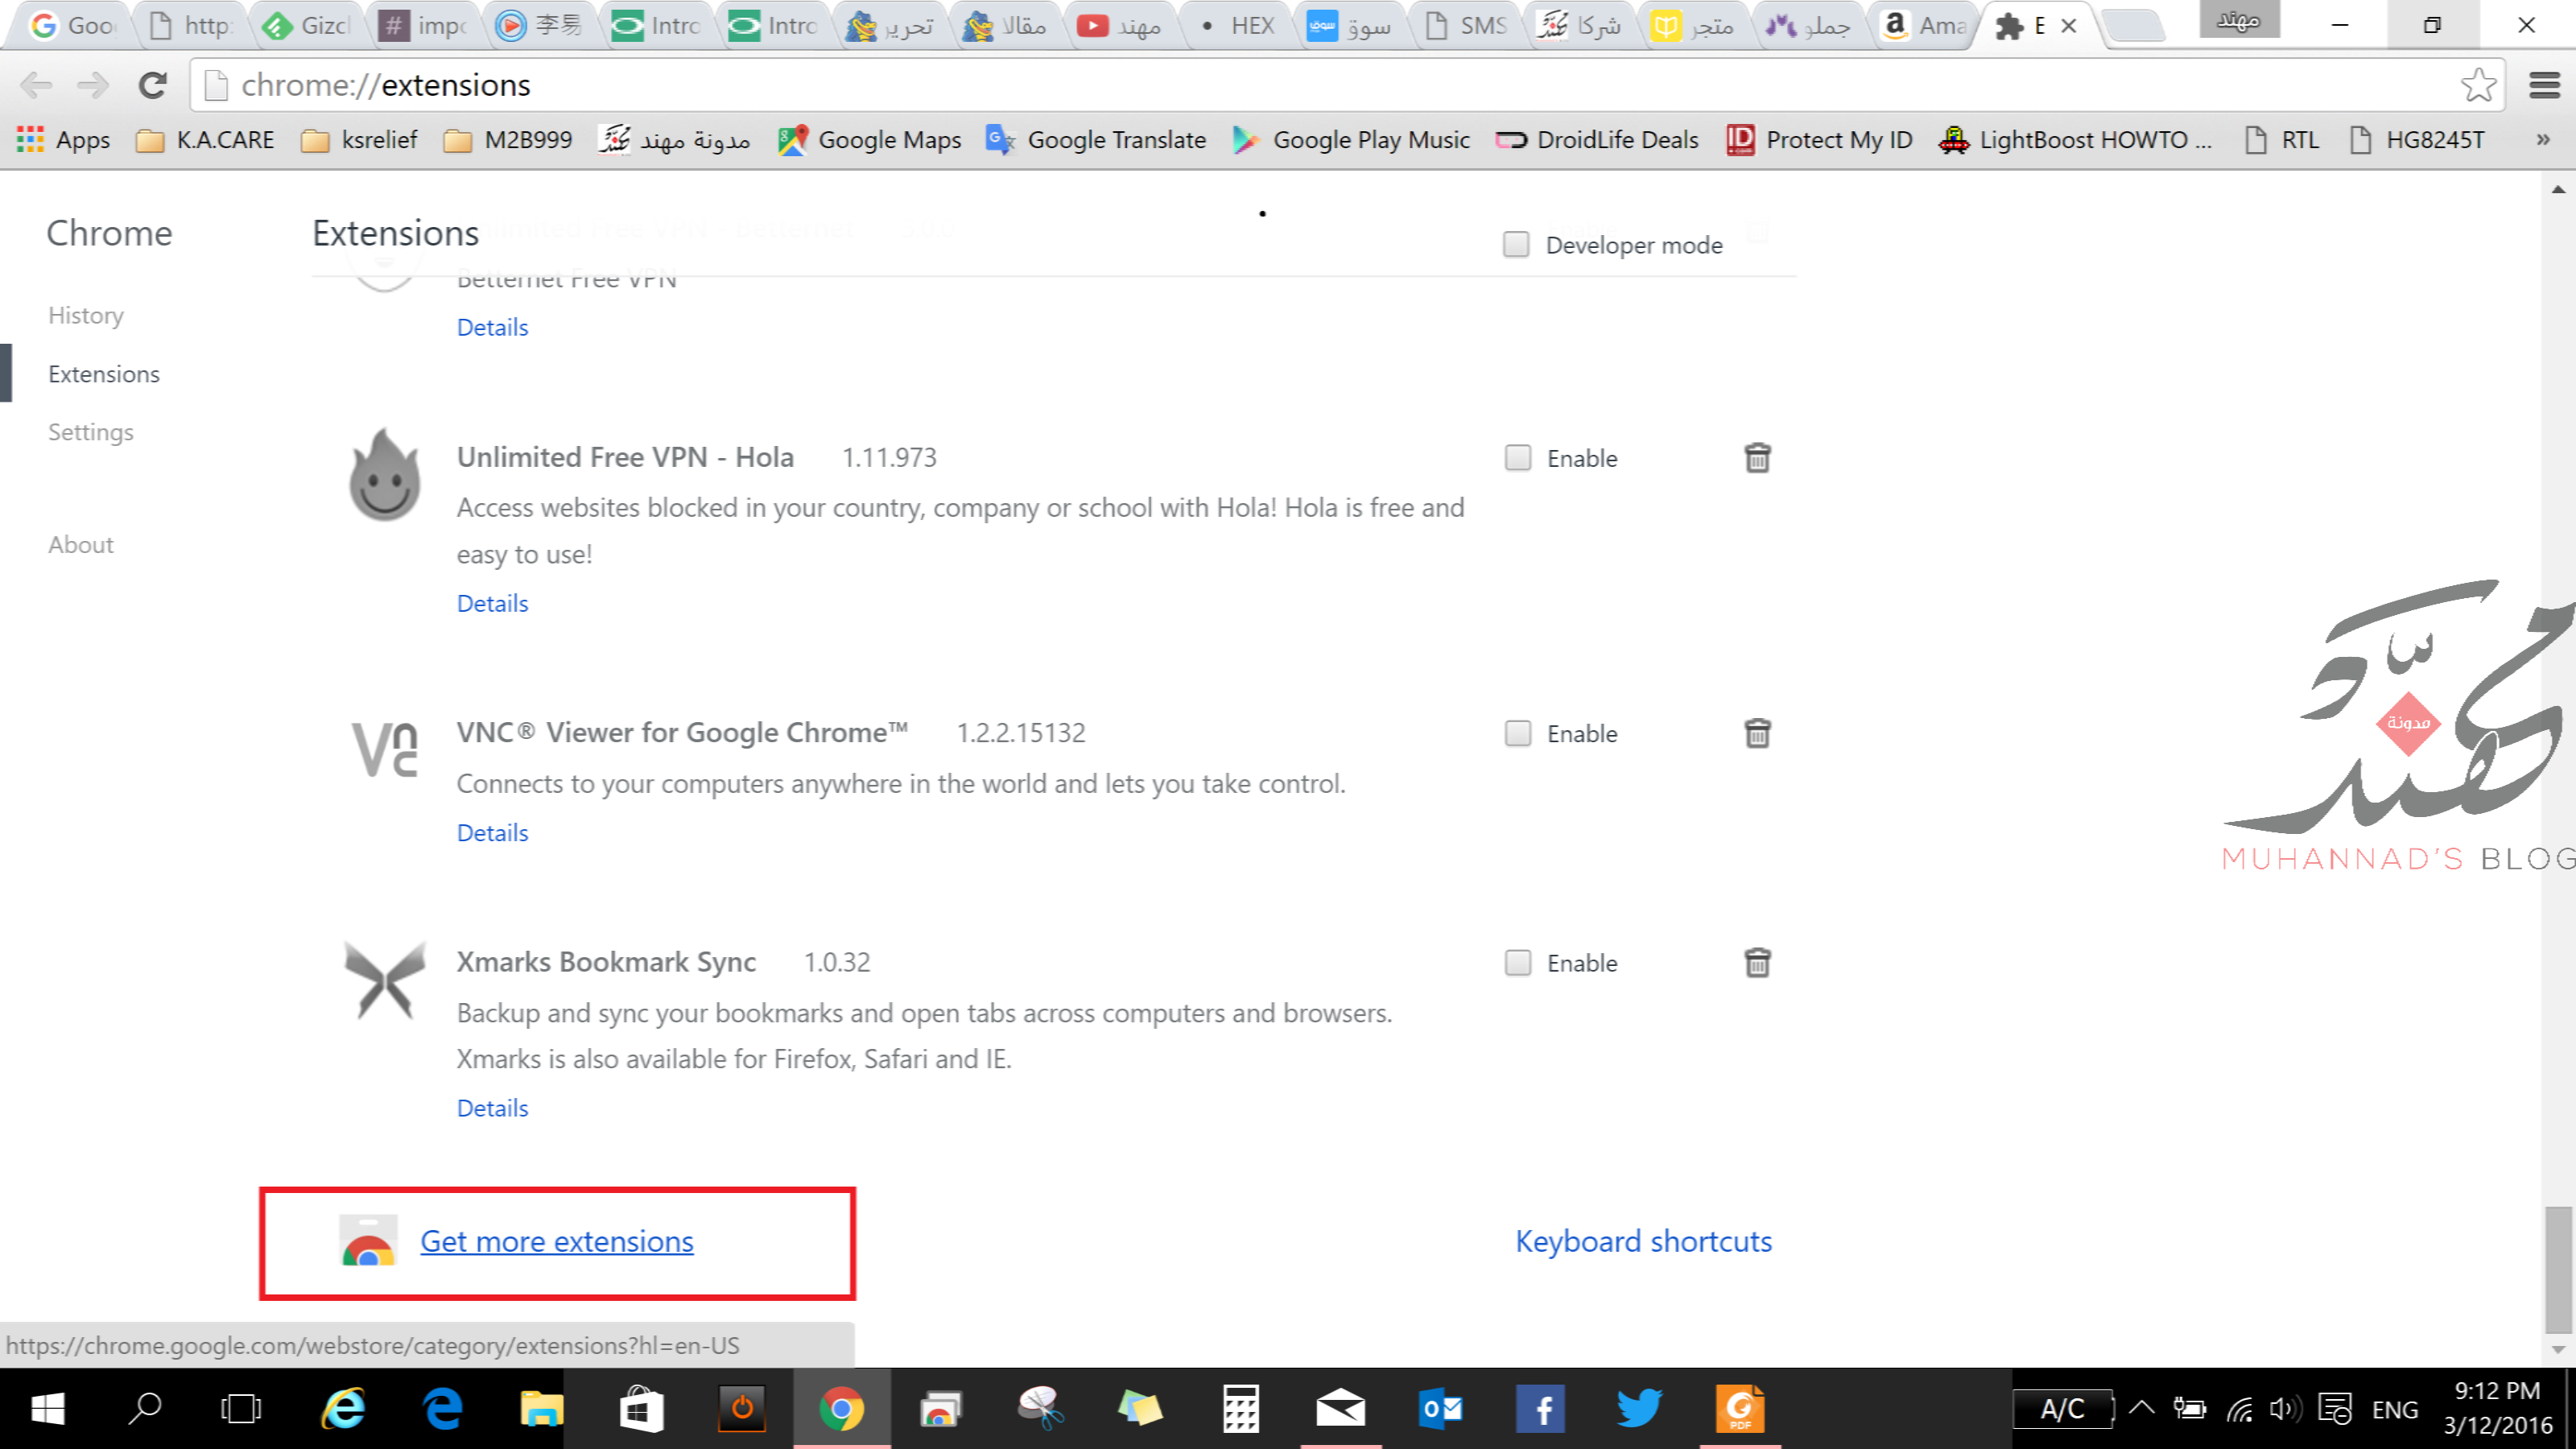Reload the page with the refresh icon
The width and height of the screenshot is (2576, 1449).
(x=152, y=85)
